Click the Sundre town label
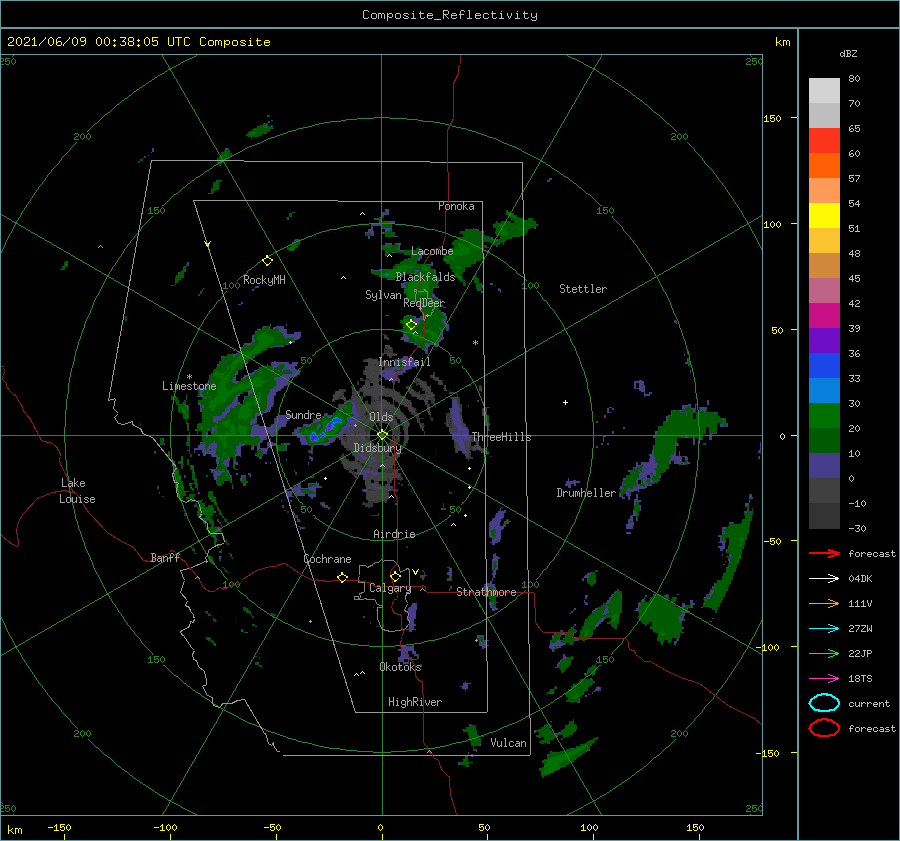This screenshot has width=900, height=841. 303,414
